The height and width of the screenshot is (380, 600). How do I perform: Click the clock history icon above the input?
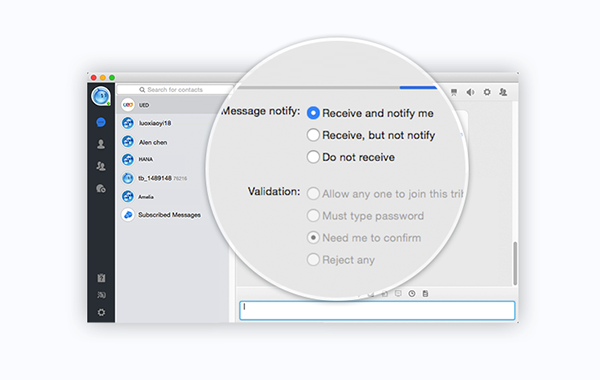(x=412, y=294)
